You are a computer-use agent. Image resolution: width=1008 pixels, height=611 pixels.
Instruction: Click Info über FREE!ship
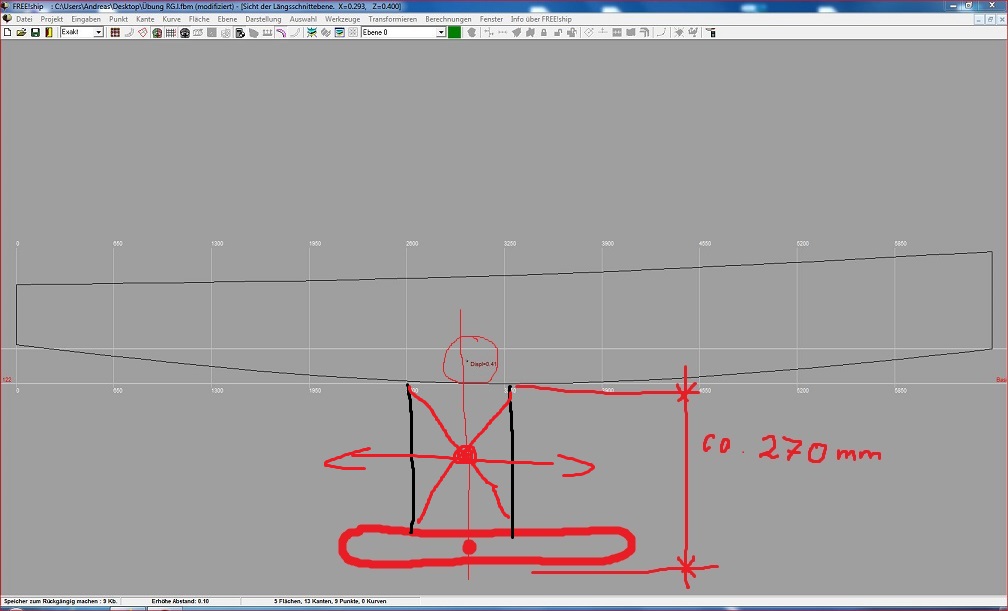click(541, 19)
